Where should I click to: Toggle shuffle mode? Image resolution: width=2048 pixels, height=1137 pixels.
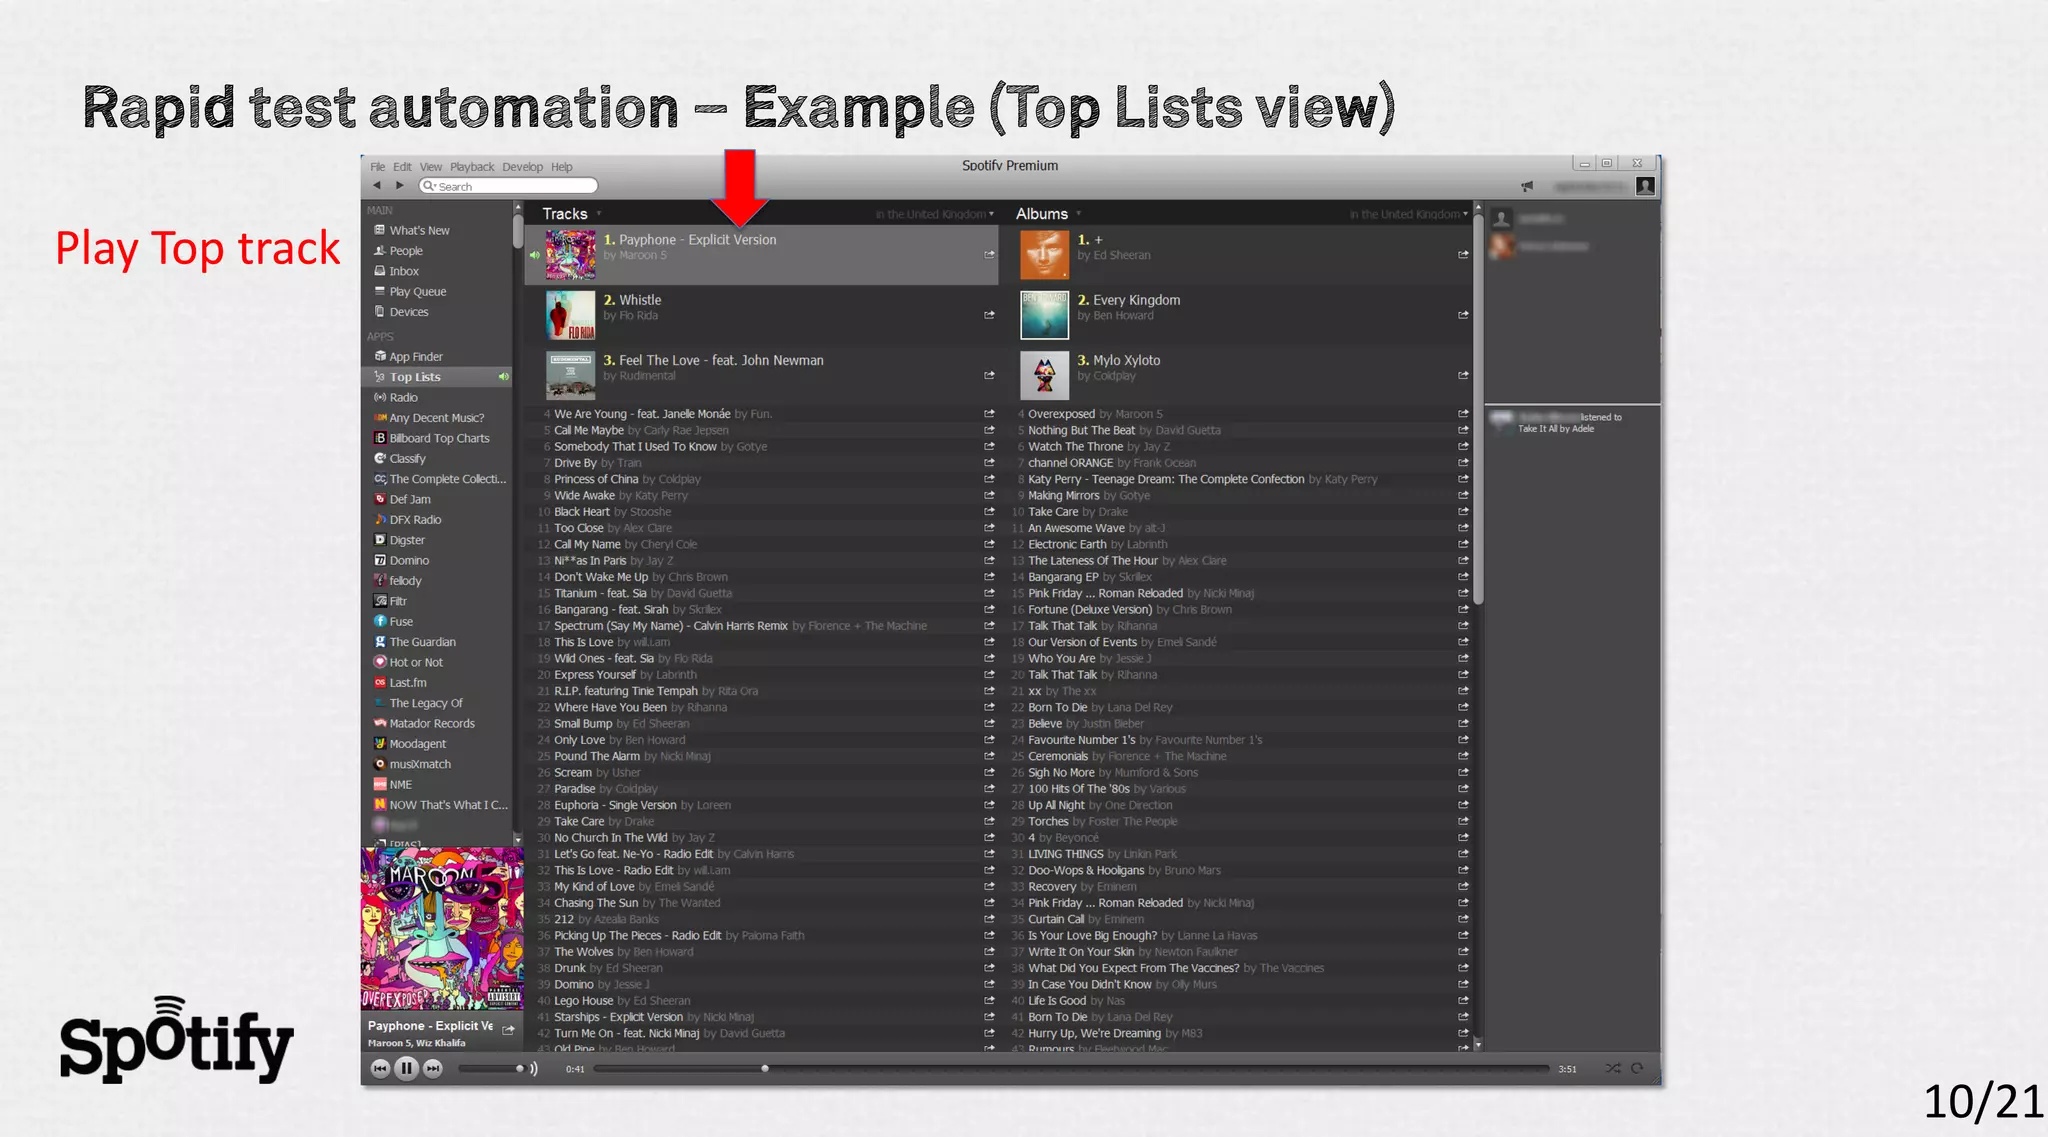coord(1612,1068)
